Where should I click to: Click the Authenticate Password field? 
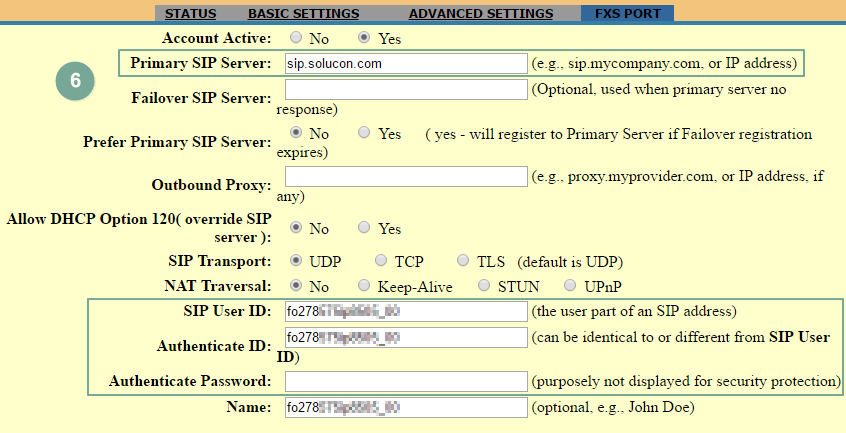pos(405,381)
